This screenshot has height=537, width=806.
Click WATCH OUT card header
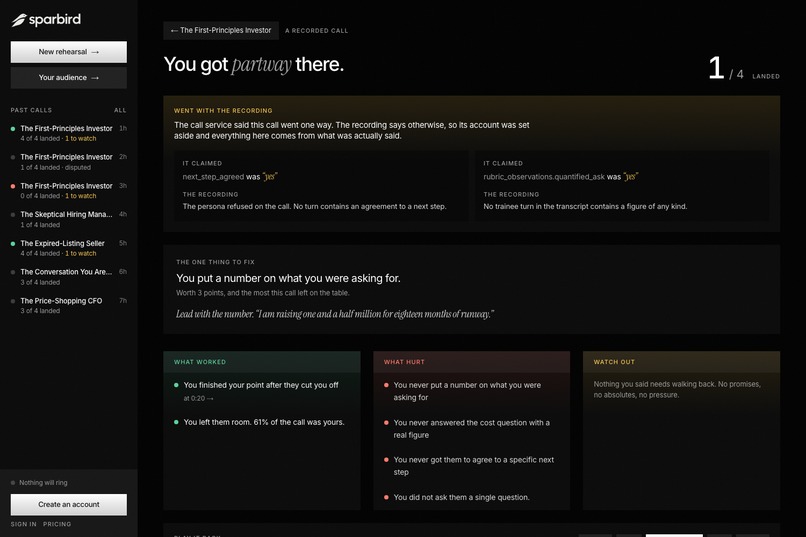point(681,362)
